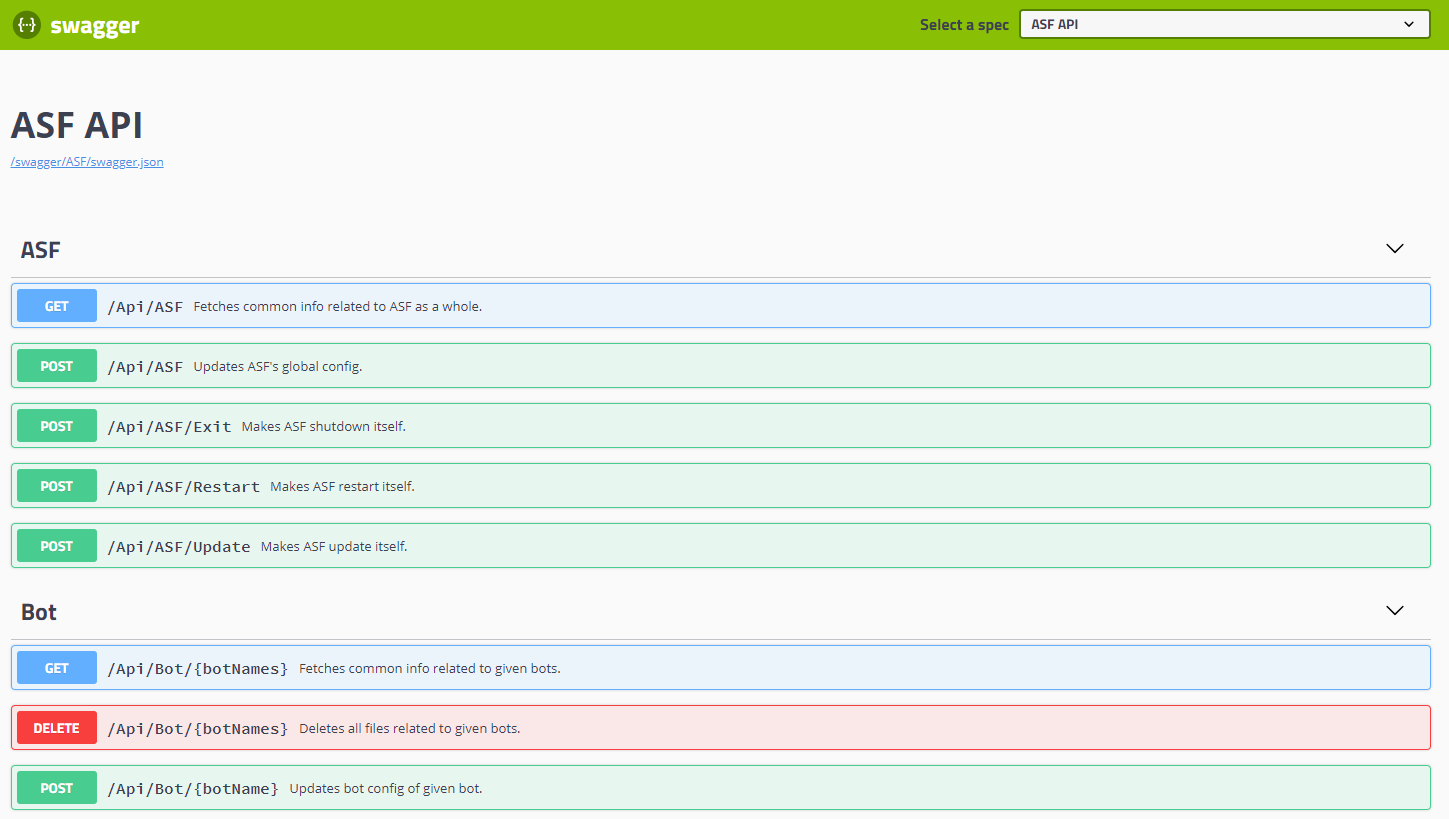Click 'Updates ASF's global config.' description
Viewport: 1449px width, 819px height.
point(278,367)
